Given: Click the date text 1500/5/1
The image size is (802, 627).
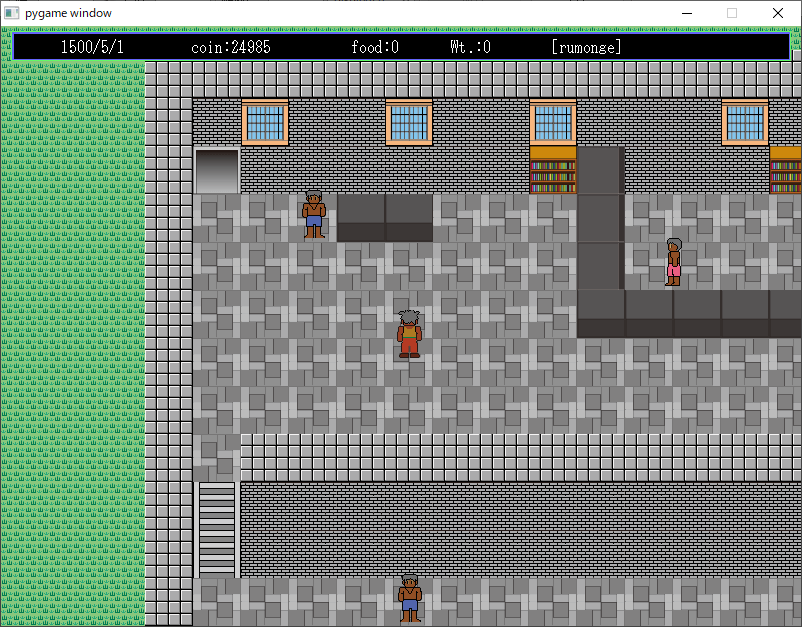Looking at the screenshot, I should tap(92, 48).
